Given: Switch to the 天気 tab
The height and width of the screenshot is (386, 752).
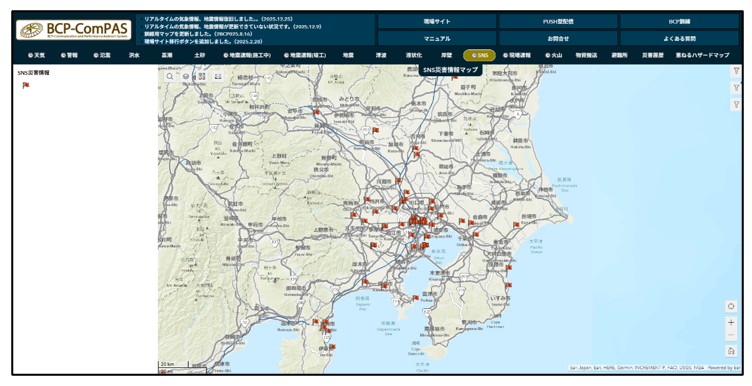Looking at the screenshot, I should tap(36, 55).
